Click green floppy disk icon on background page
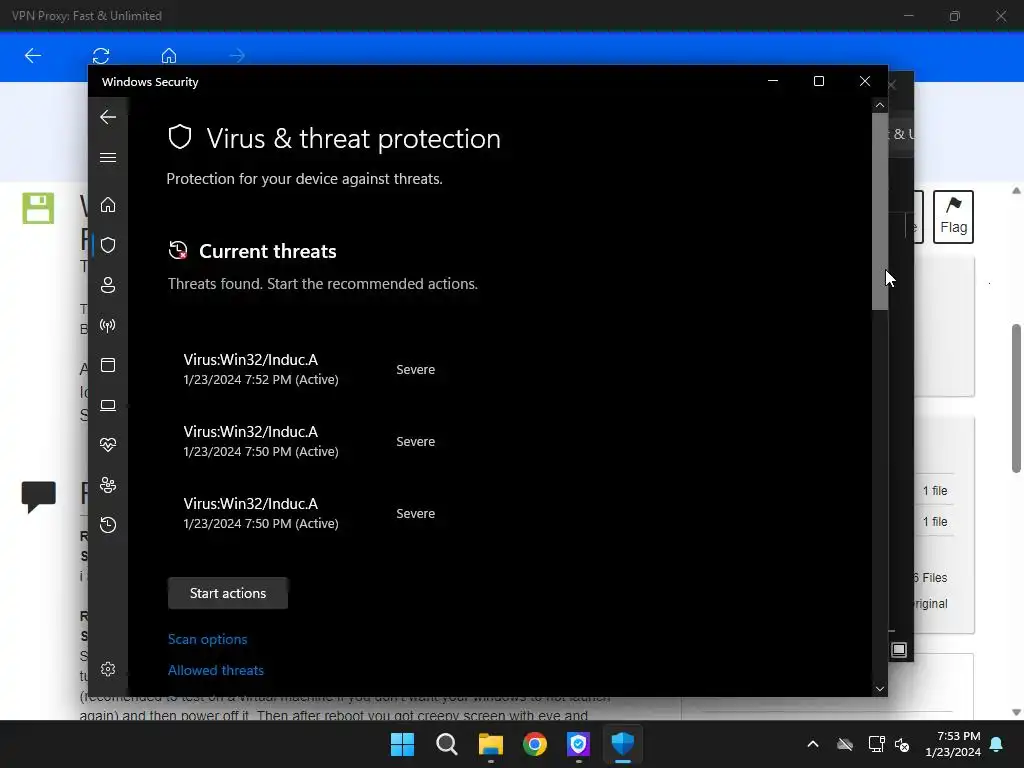The image size is (1024, 768). click(38, 208)
